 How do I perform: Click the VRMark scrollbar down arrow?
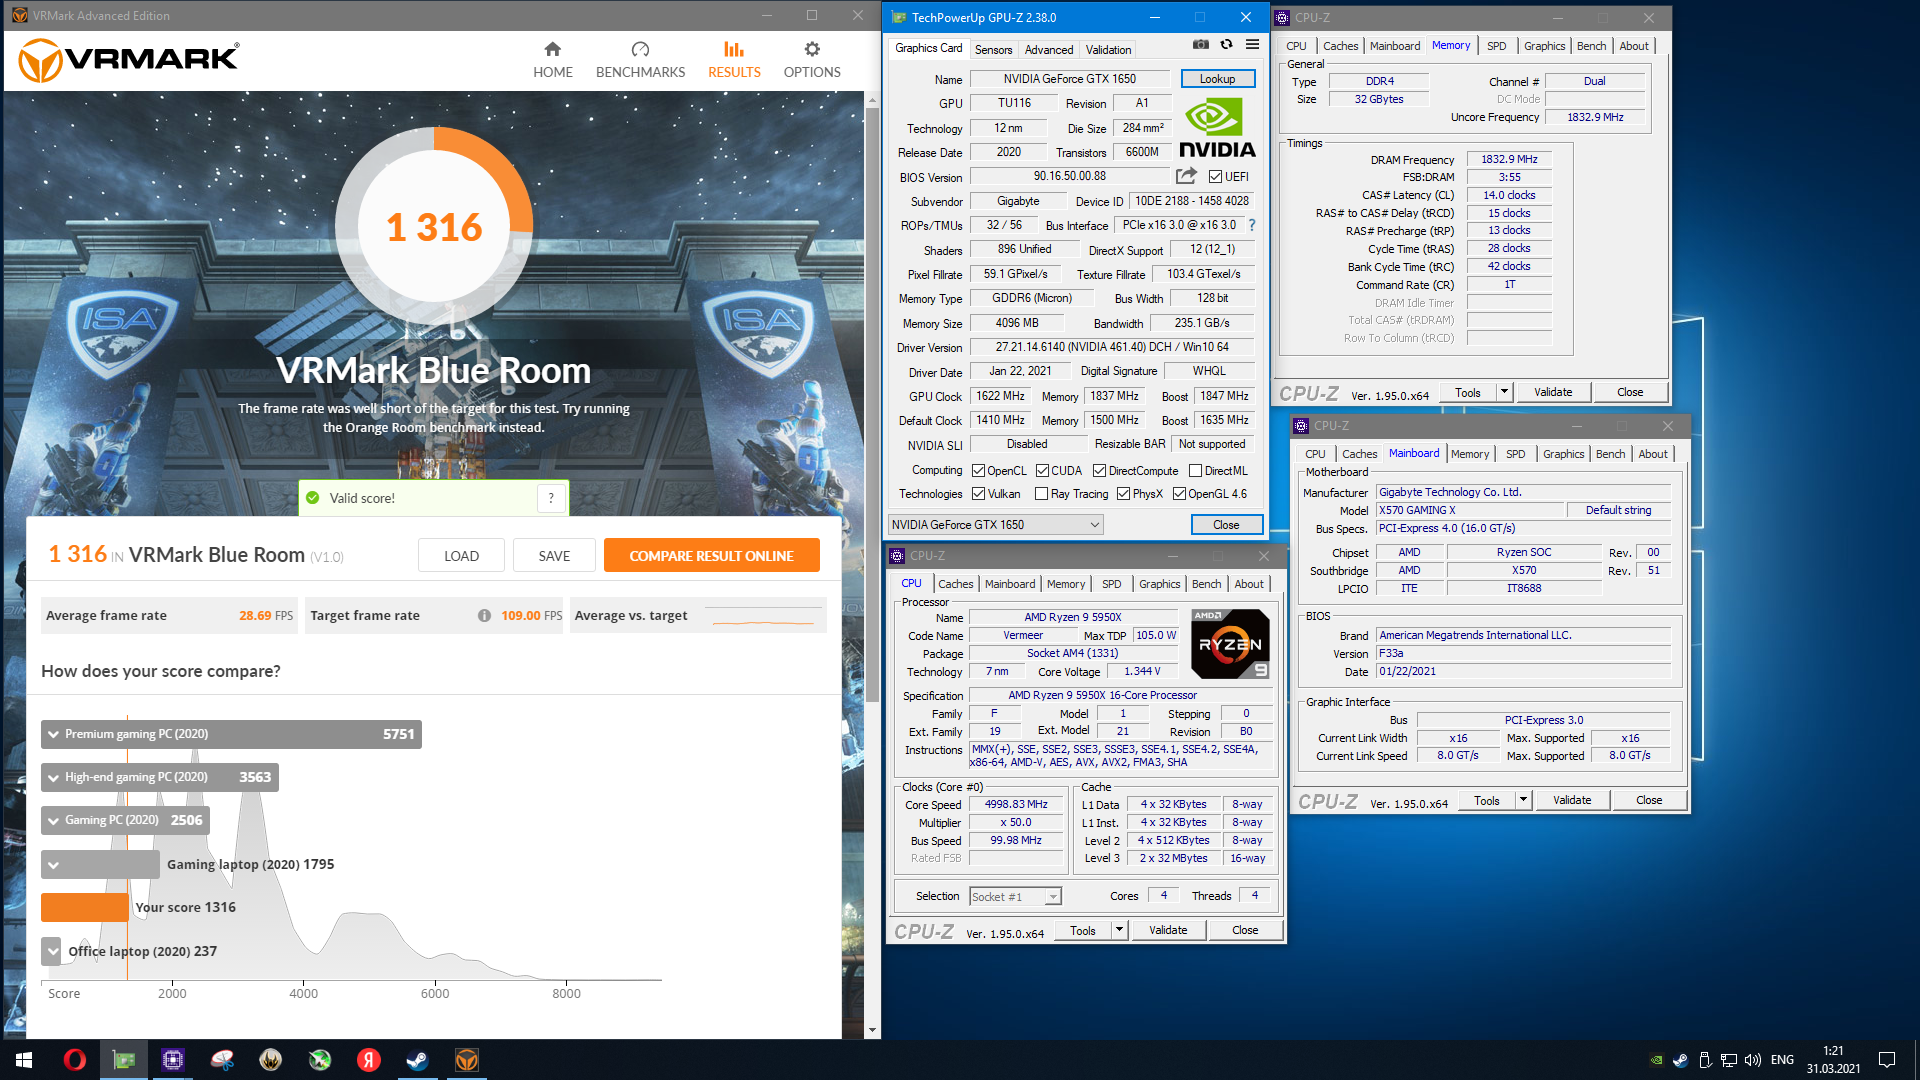pos(872,1029)
